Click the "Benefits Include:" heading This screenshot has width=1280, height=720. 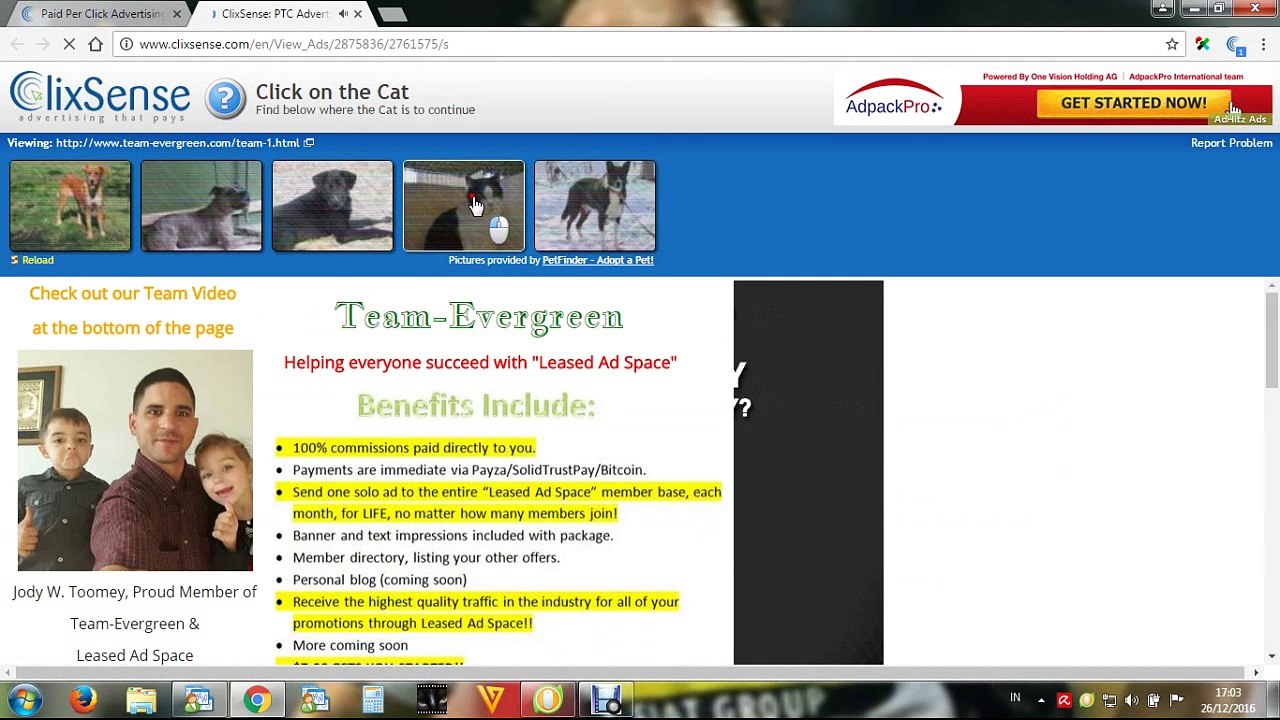(476, 405)
